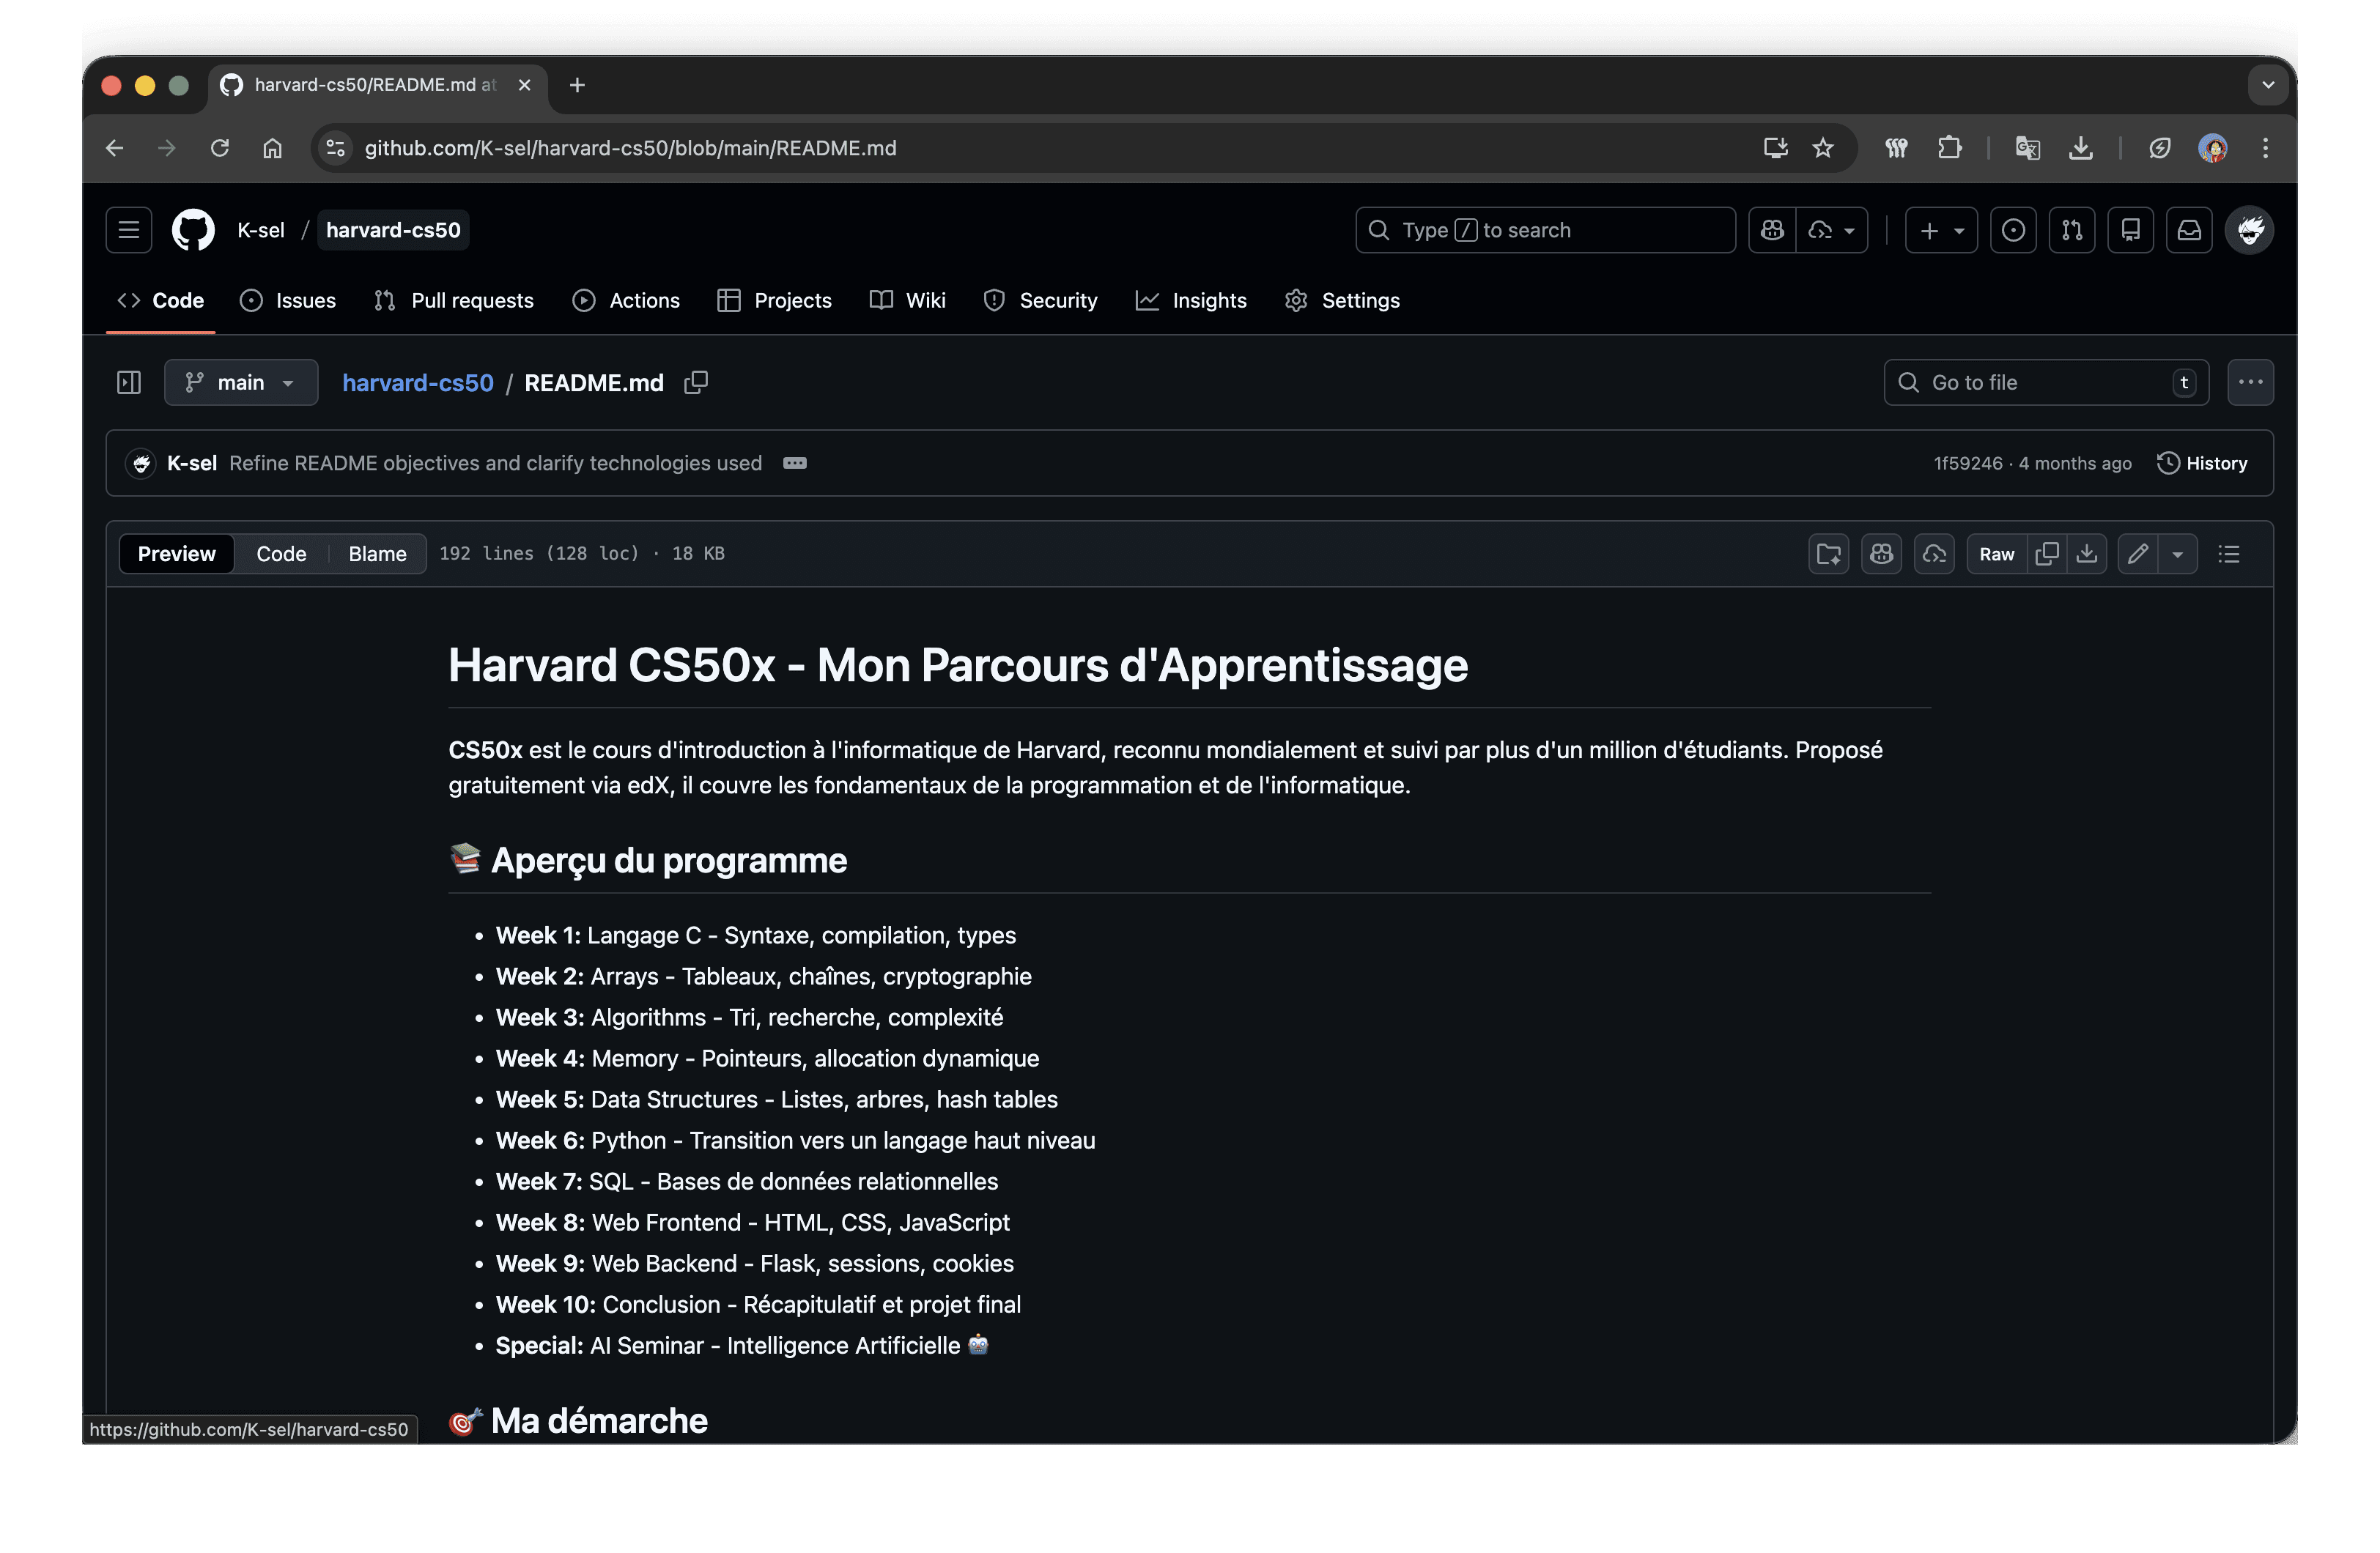The image size is (2380, 1553).
Task: Copy the README.md file path
Action: (x=696, y=382)
